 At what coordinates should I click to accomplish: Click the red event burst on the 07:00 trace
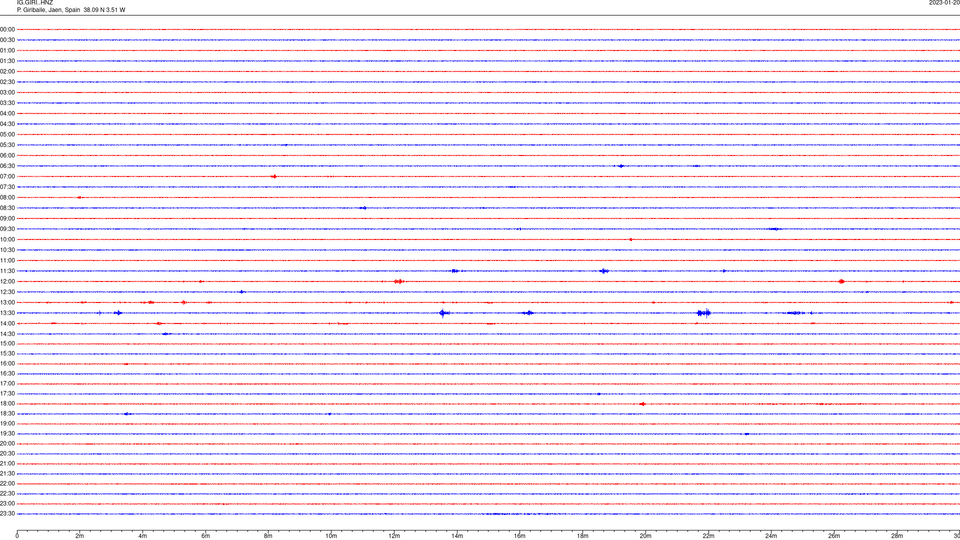[x=274, y=176]
